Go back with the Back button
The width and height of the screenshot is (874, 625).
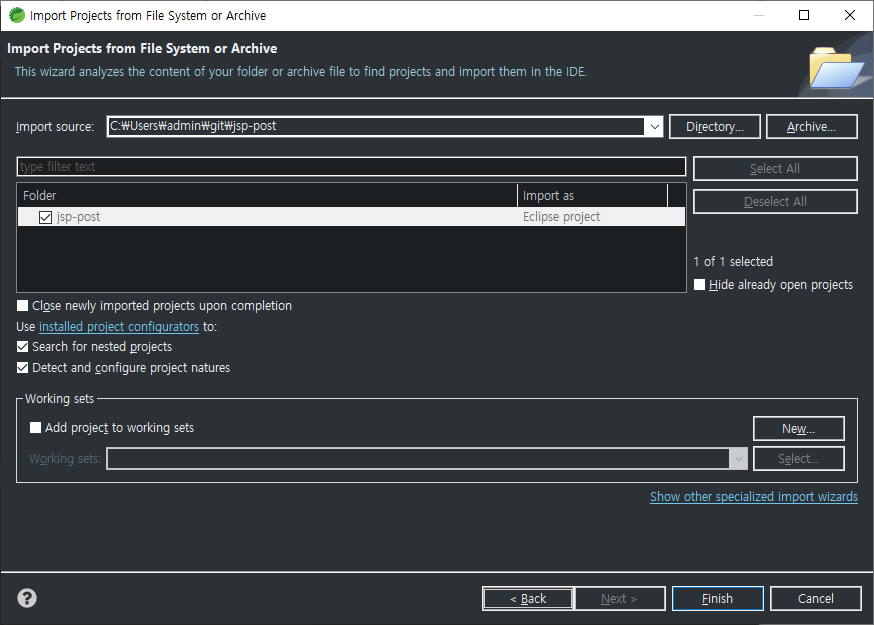coord(527,599)
